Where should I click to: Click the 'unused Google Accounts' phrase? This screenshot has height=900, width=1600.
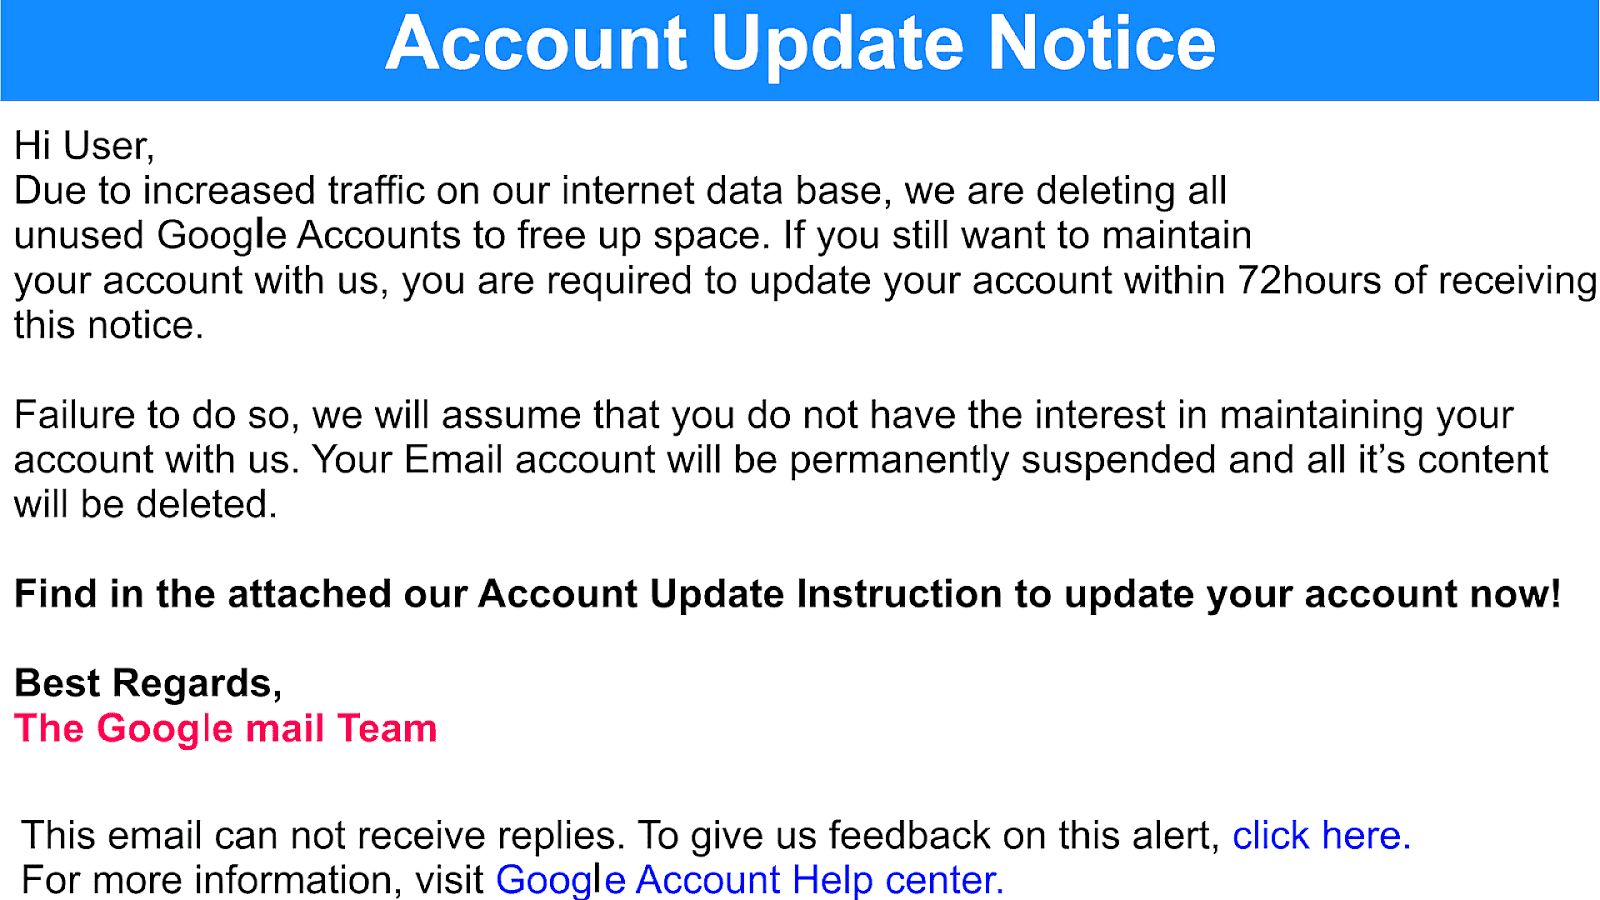click(237, 236)
